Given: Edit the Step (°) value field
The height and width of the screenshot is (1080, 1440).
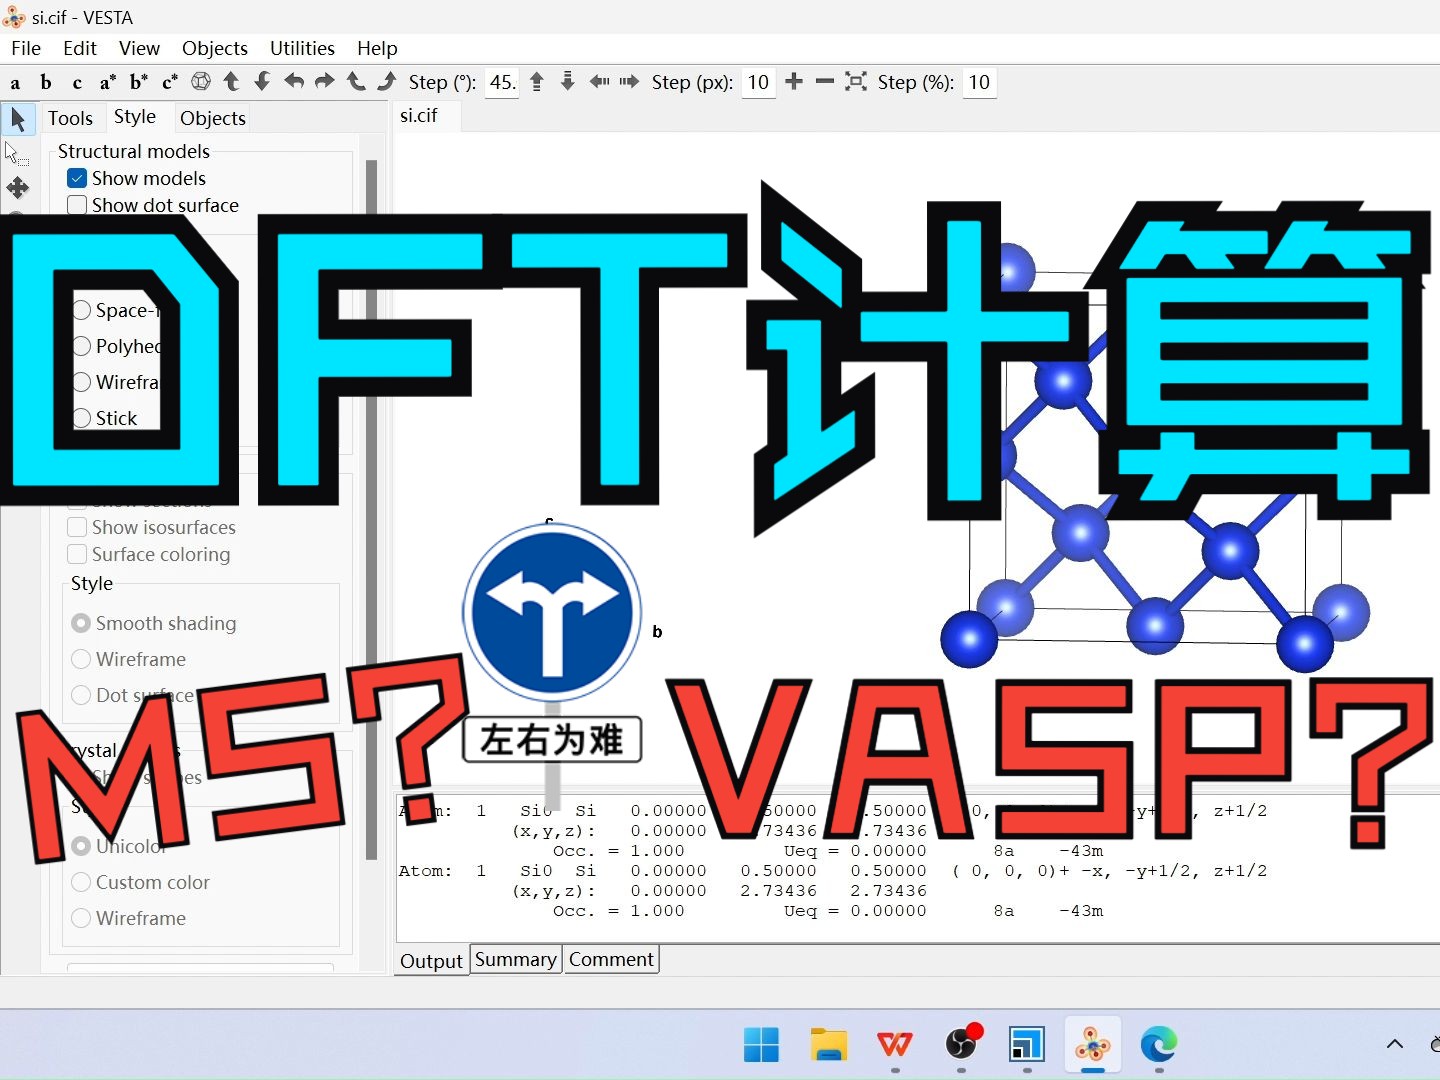Looking at the screenshot, I should click(x=501, y=83).
